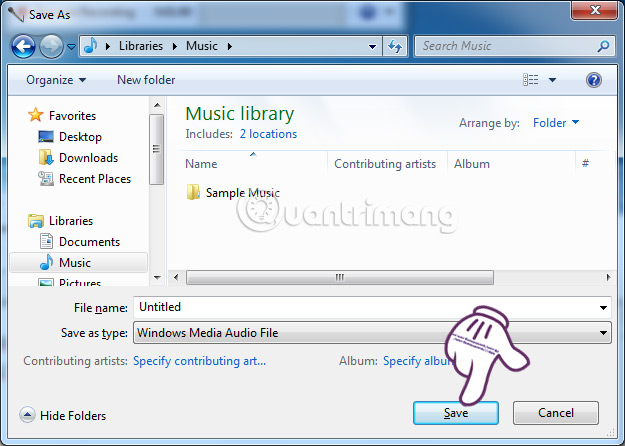Open the Pictures library

coord(80,282)
